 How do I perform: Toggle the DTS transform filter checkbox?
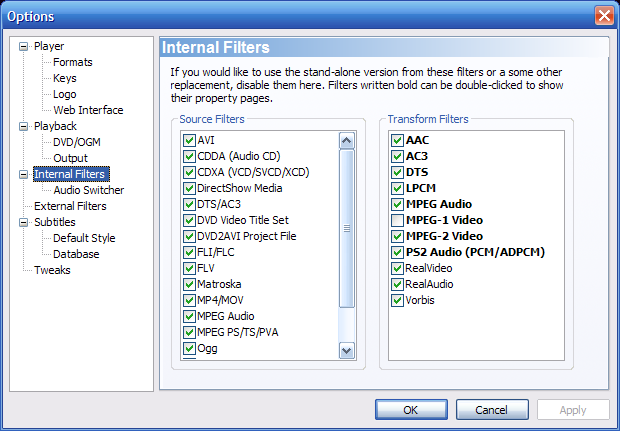pyautogui.click(x=397, y=172)
